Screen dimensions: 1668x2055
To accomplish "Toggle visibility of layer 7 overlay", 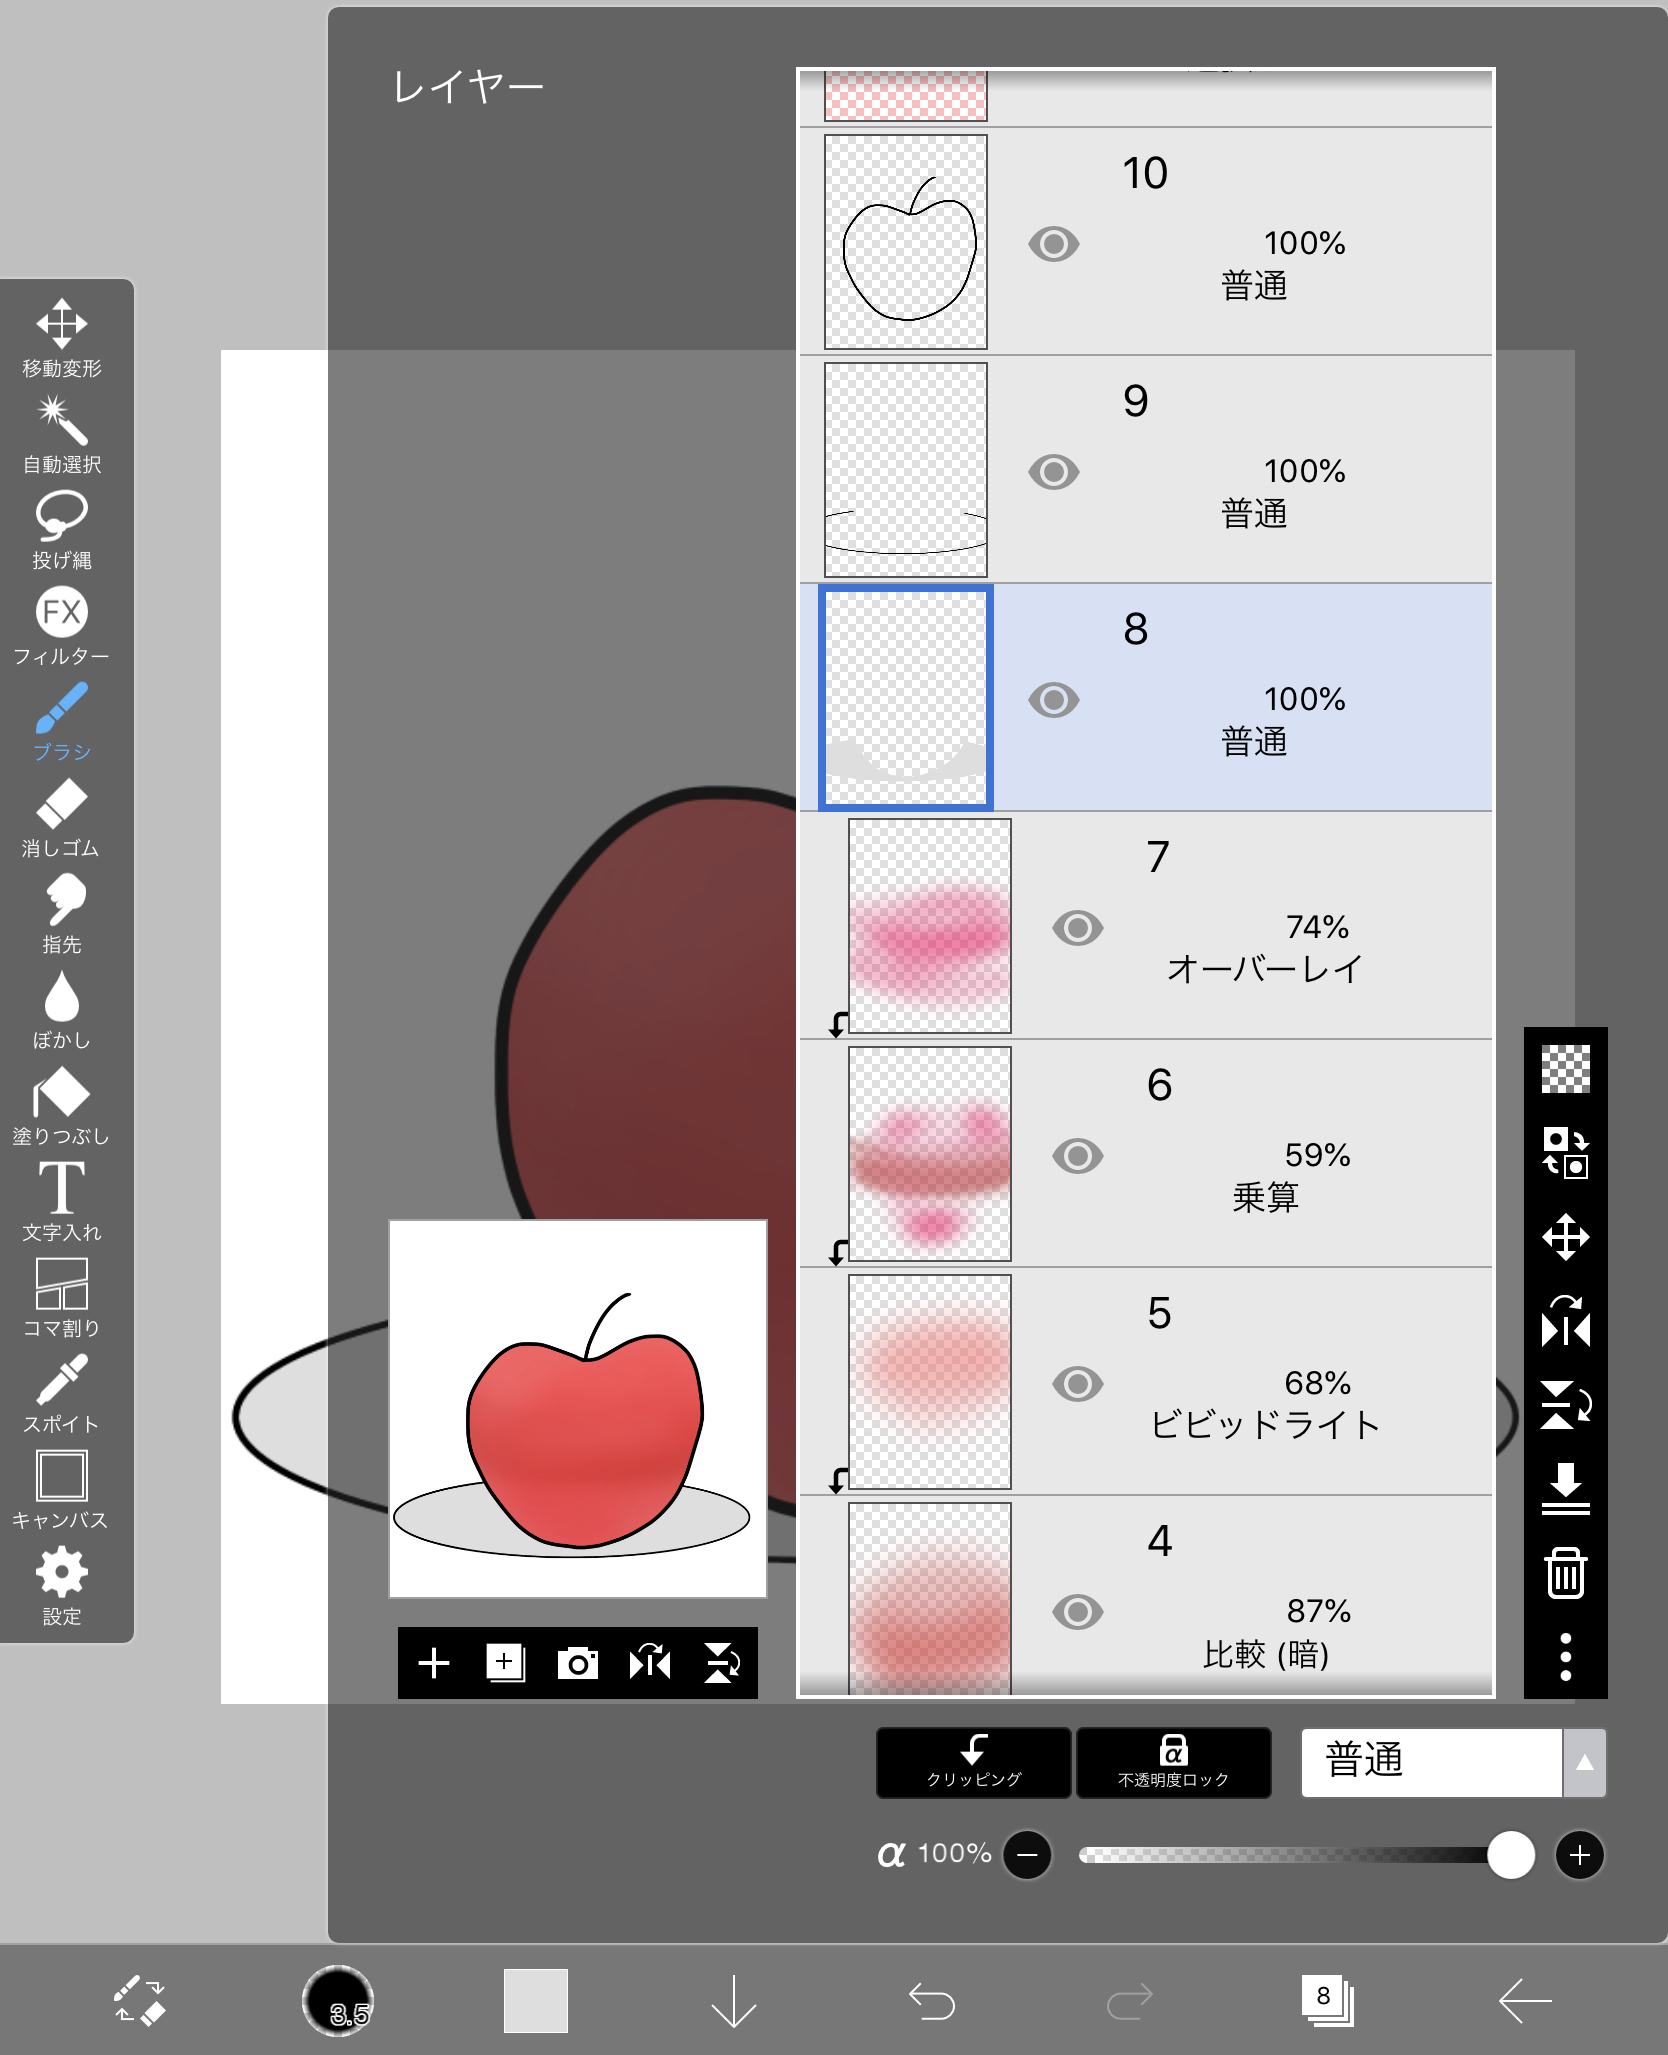I will click(x=1078, y=927).
